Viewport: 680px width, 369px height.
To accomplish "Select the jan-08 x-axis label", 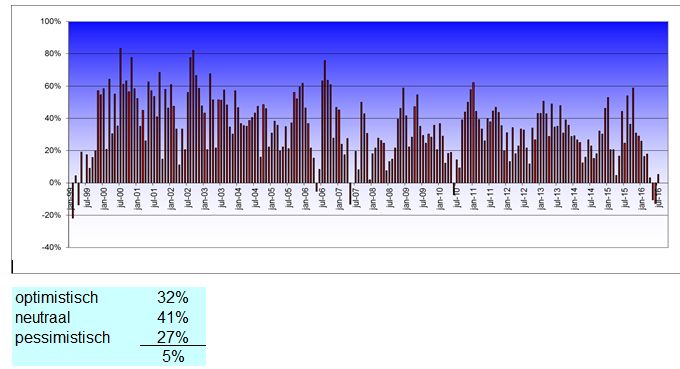I will click(373, 198).
